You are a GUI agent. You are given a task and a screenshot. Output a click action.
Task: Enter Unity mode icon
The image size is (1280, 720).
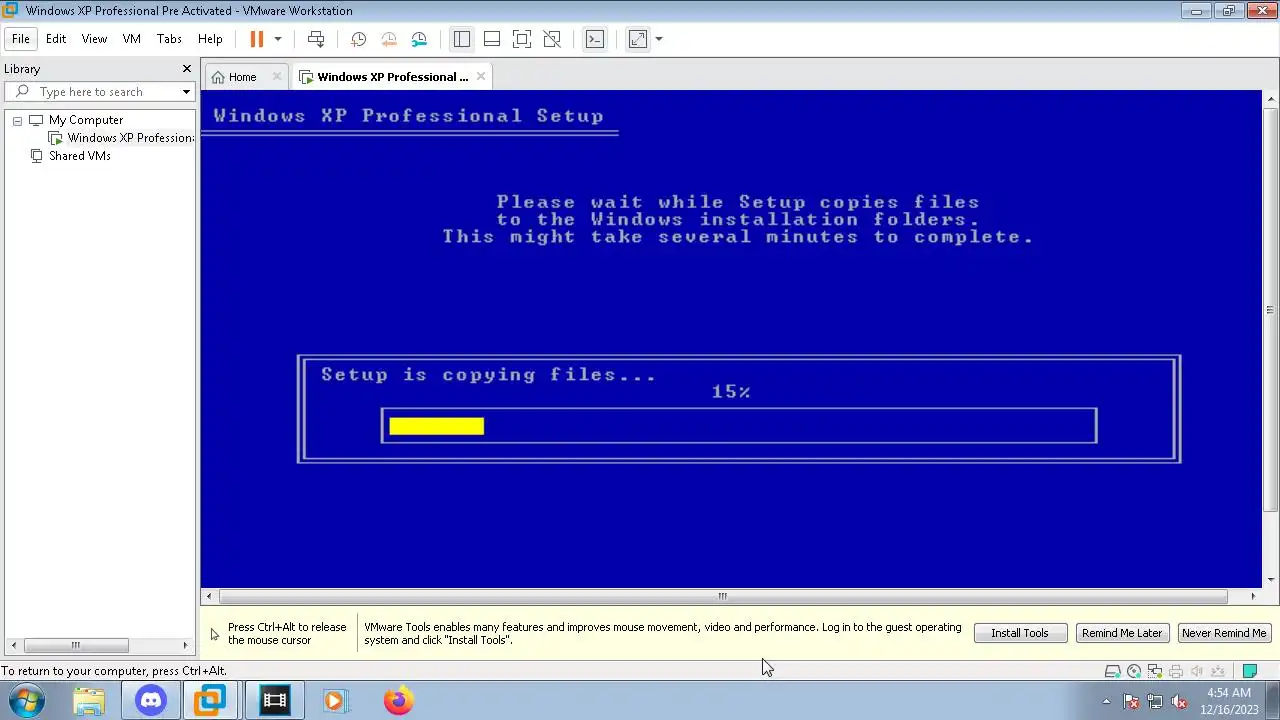(x=552, y=39)
